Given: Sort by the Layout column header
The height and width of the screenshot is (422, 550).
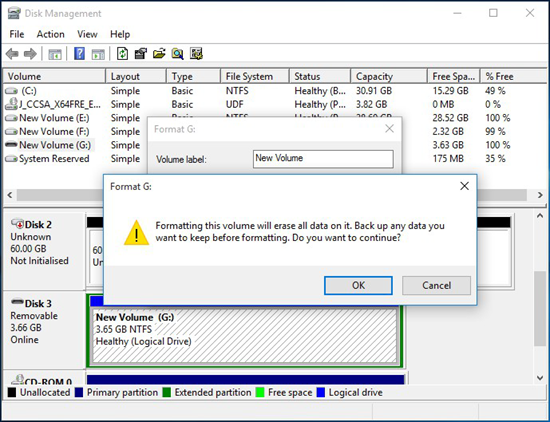Looking at the screenshot, I should point(136,76).
